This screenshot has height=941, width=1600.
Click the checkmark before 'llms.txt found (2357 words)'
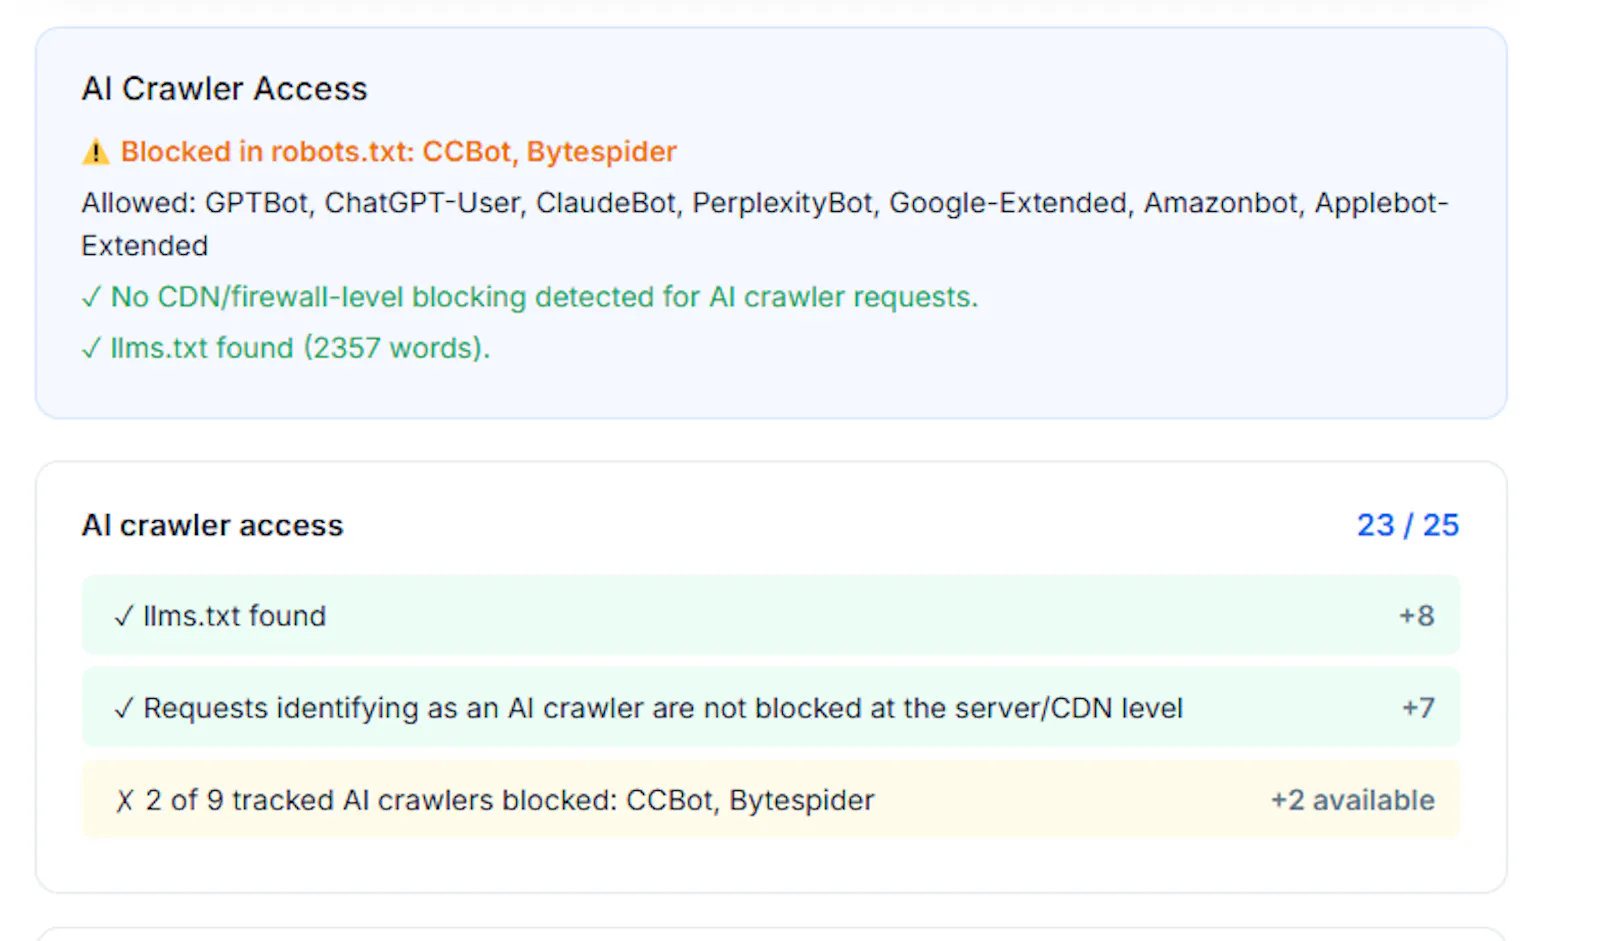tap(91, 348)
